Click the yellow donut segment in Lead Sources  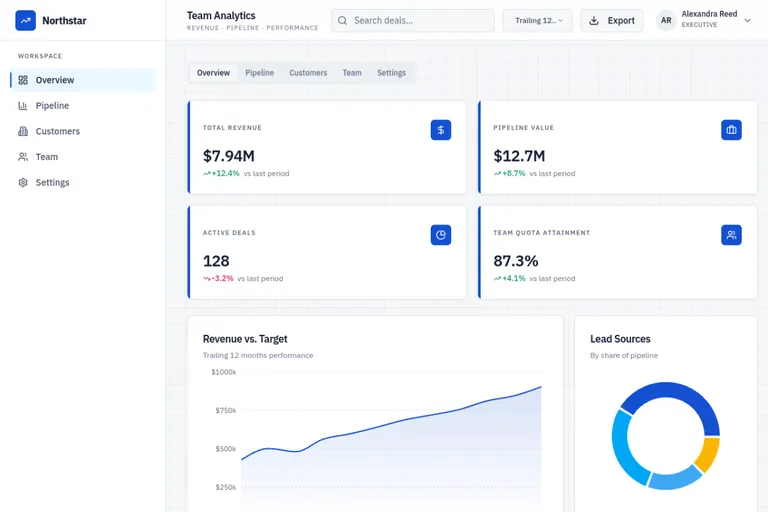point(708,455)
